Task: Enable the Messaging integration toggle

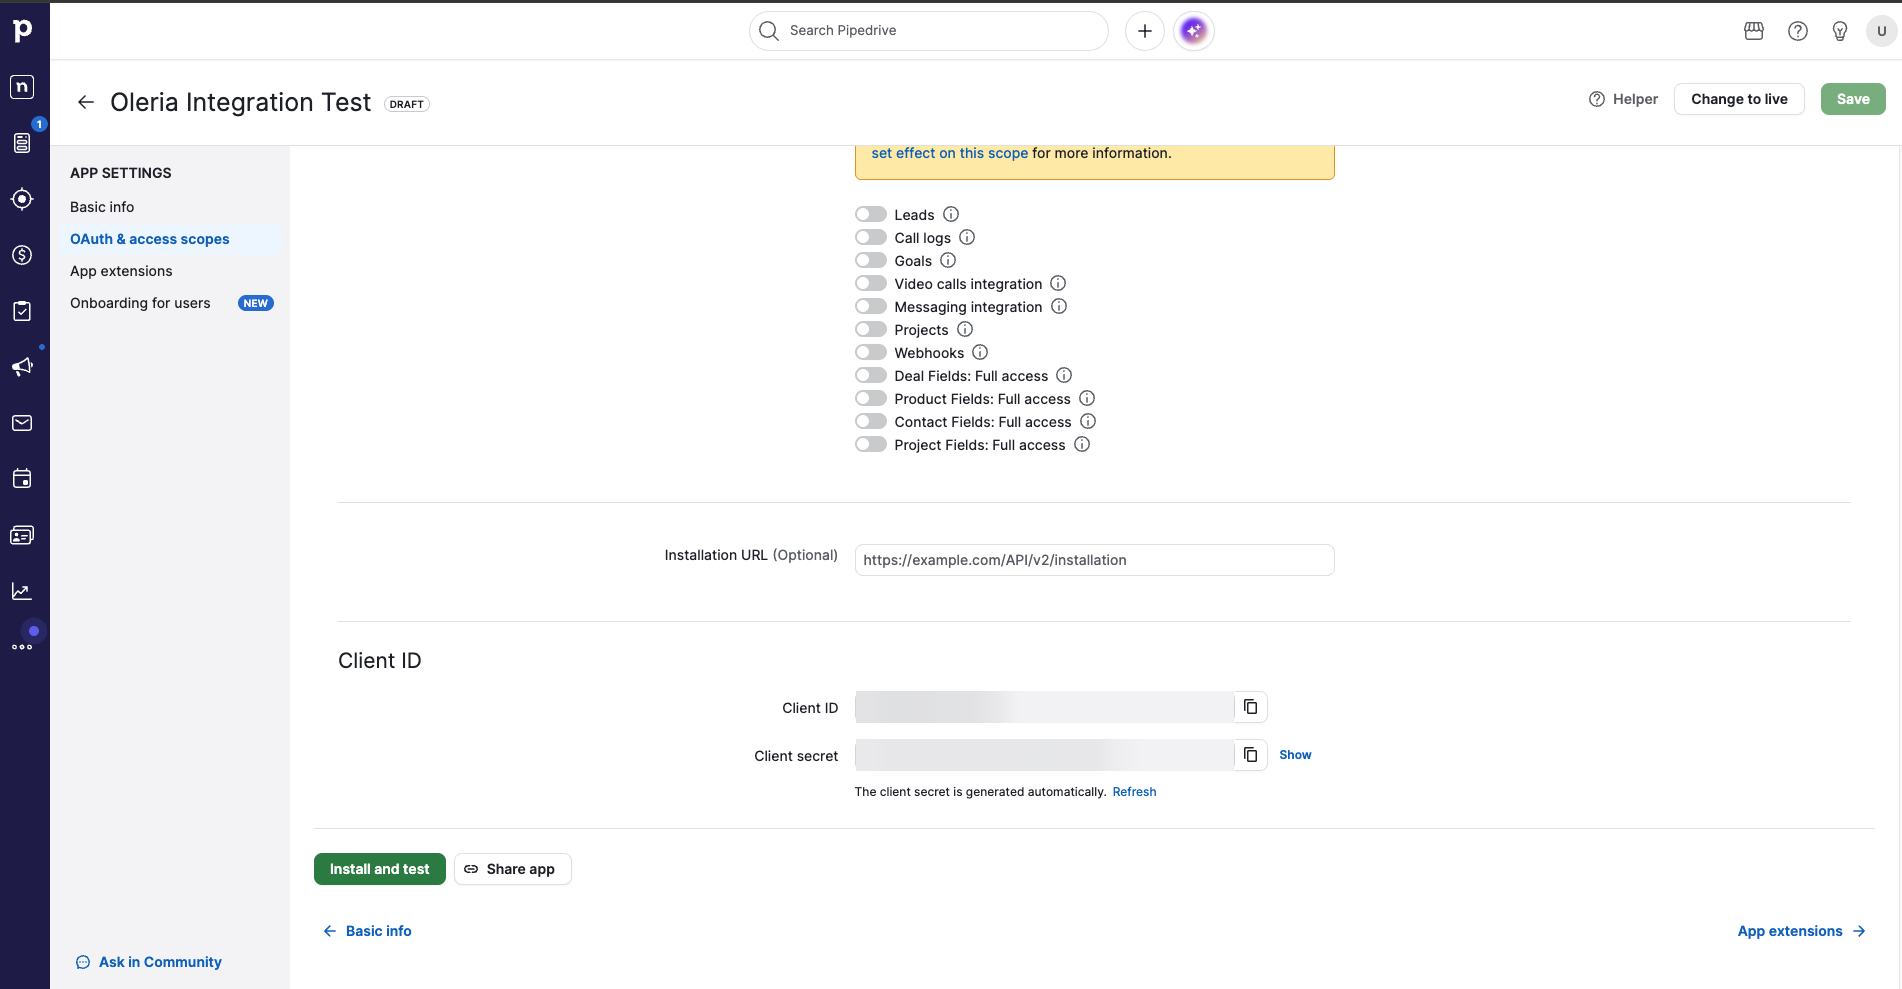Action: pos(871,306)
